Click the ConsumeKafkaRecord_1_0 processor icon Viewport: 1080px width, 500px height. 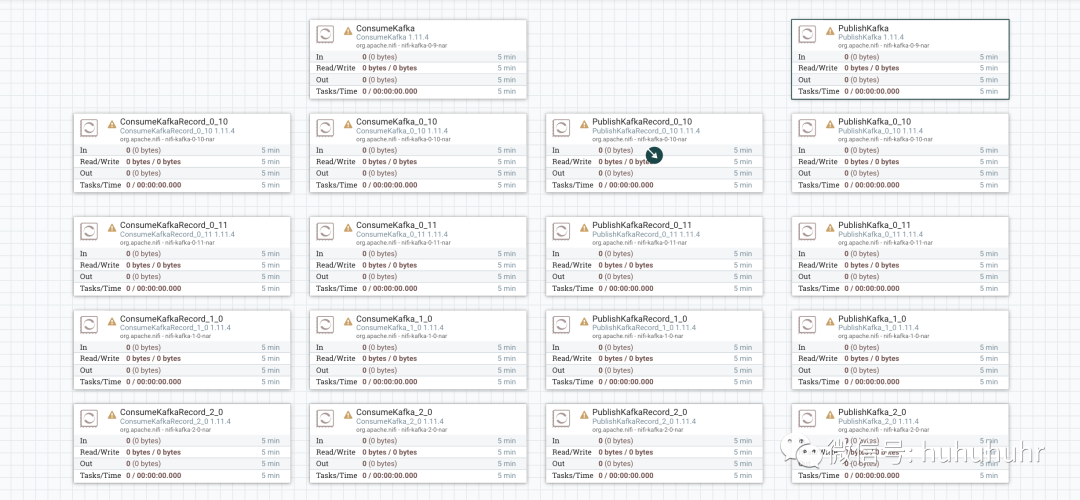[x=89, y=324]
